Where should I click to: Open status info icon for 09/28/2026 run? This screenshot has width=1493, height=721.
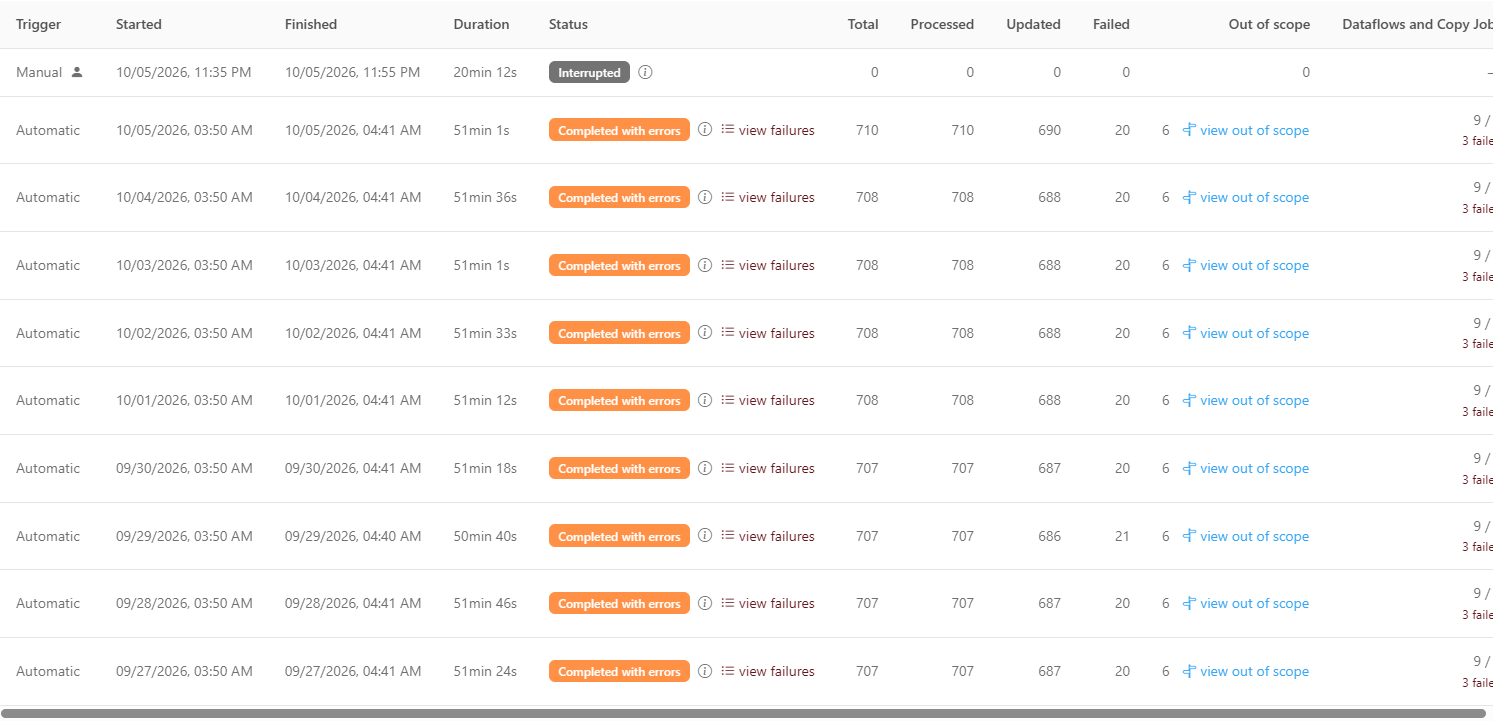pyautogui.click(x=705, y=603)
